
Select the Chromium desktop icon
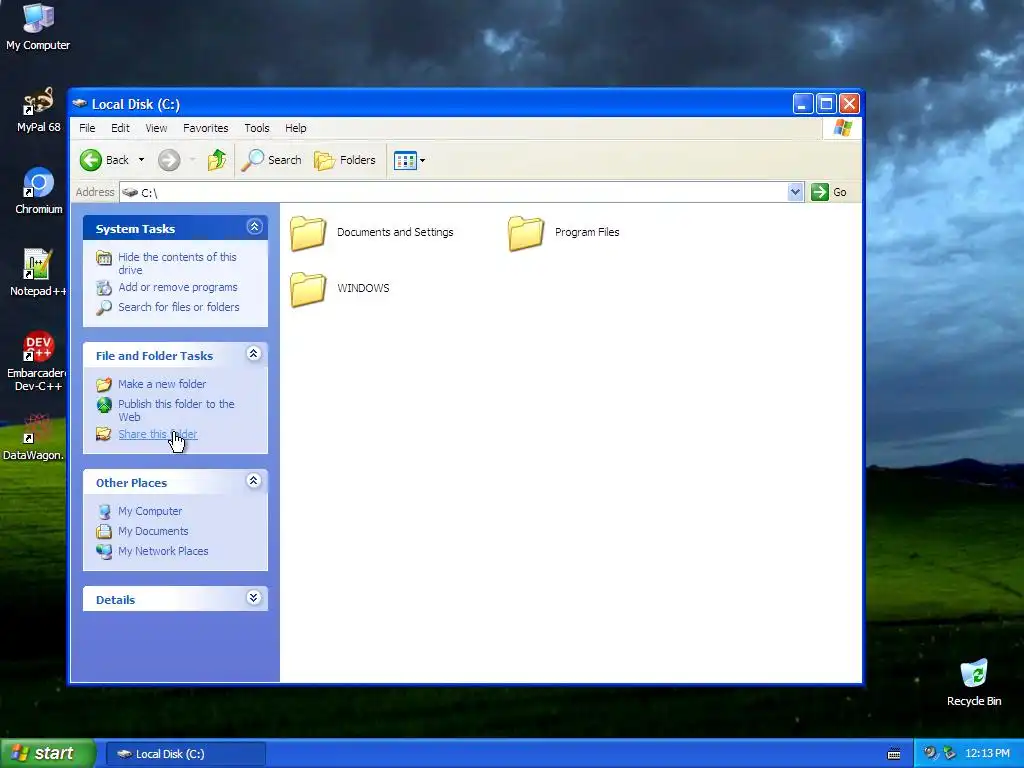coord(39,191)
